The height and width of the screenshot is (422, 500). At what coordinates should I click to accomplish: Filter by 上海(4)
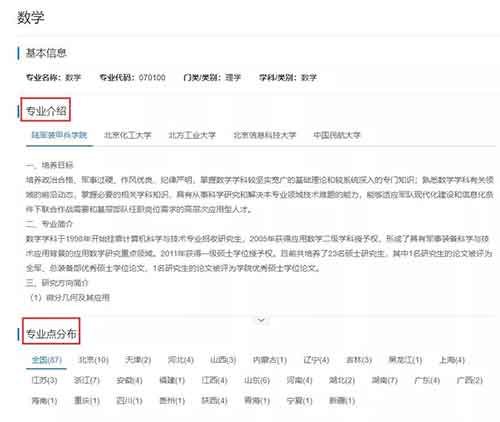pos(452,360)
